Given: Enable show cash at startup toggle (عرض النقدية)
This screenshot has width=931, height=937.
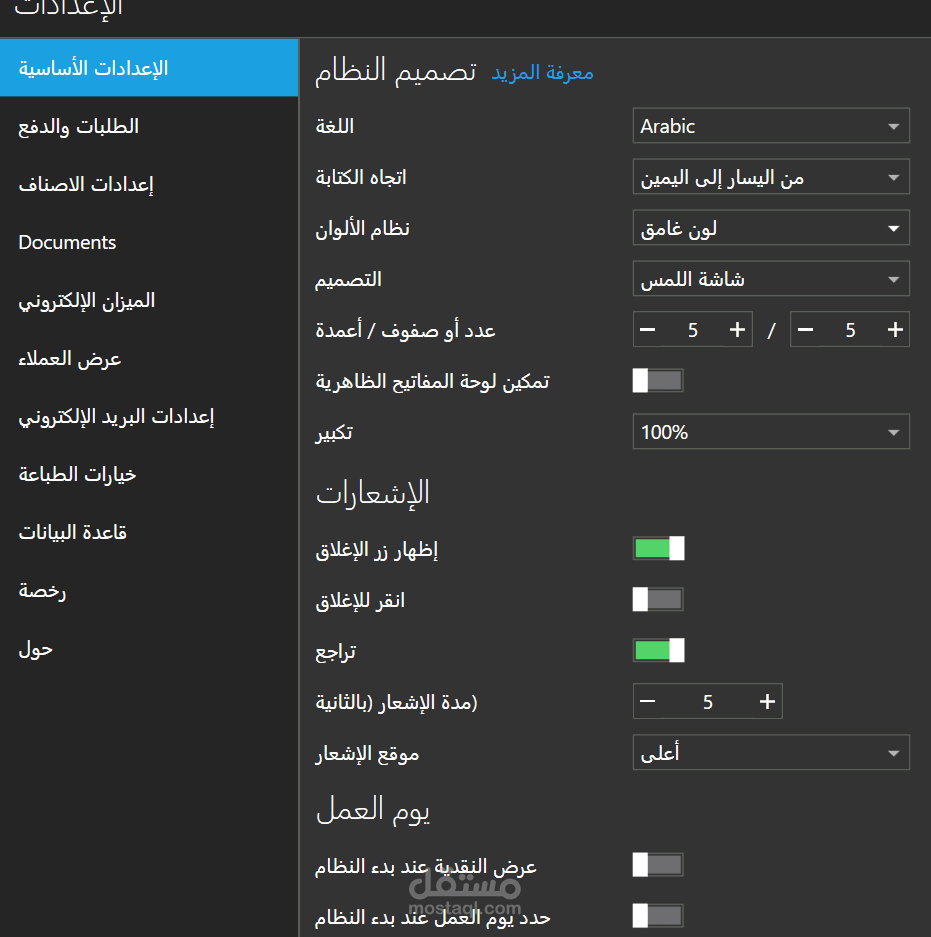Looking at the screenshot, I should pyautogui.click(x=658, y=865).
